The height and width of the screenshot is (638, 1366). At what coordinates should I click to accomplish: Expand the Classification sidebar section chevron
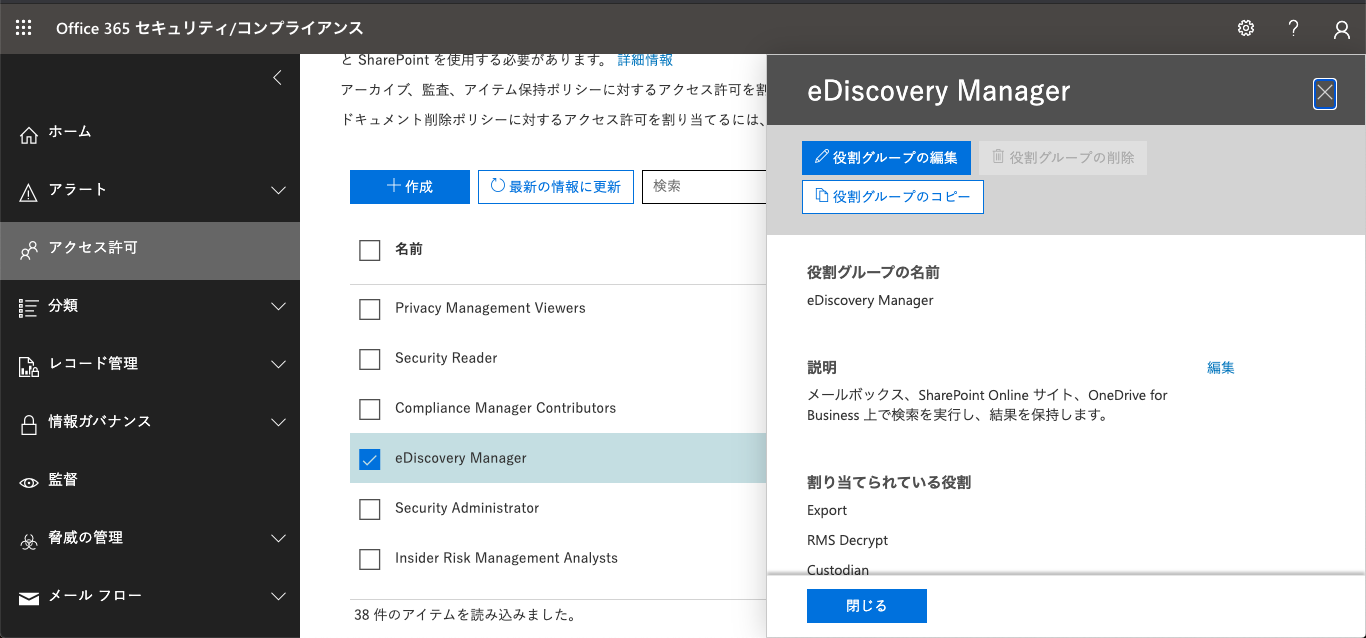point(279,307)
